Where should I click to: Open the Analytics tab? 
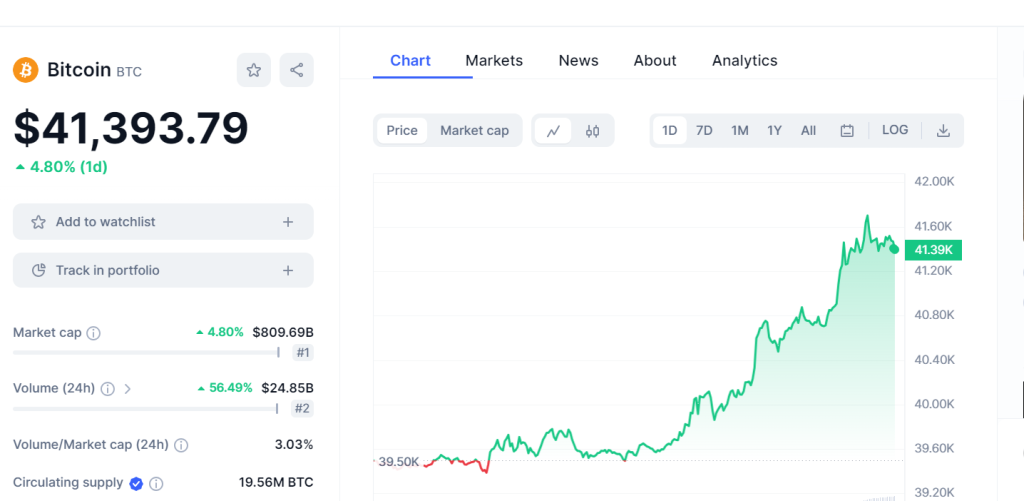tap(744, 61)
